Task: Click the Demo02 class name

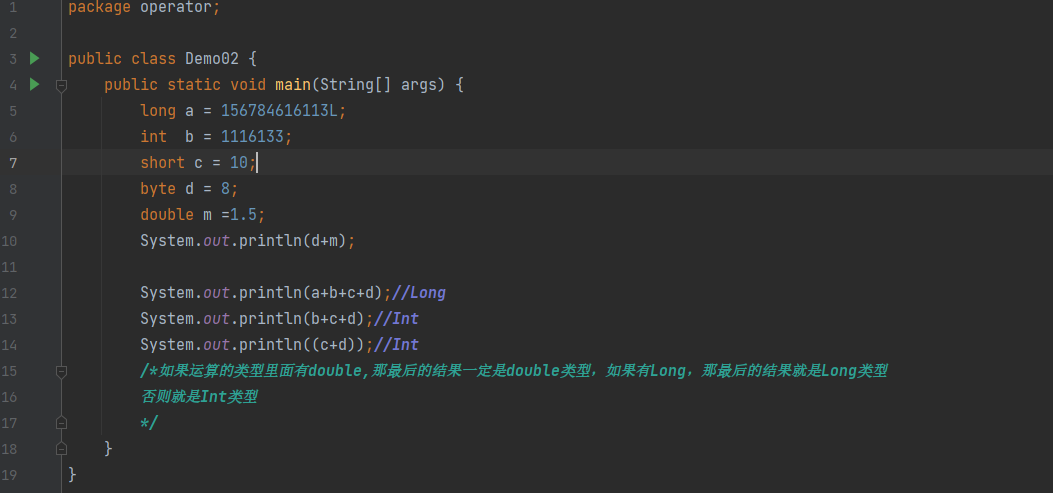Action: pos(212,58)
